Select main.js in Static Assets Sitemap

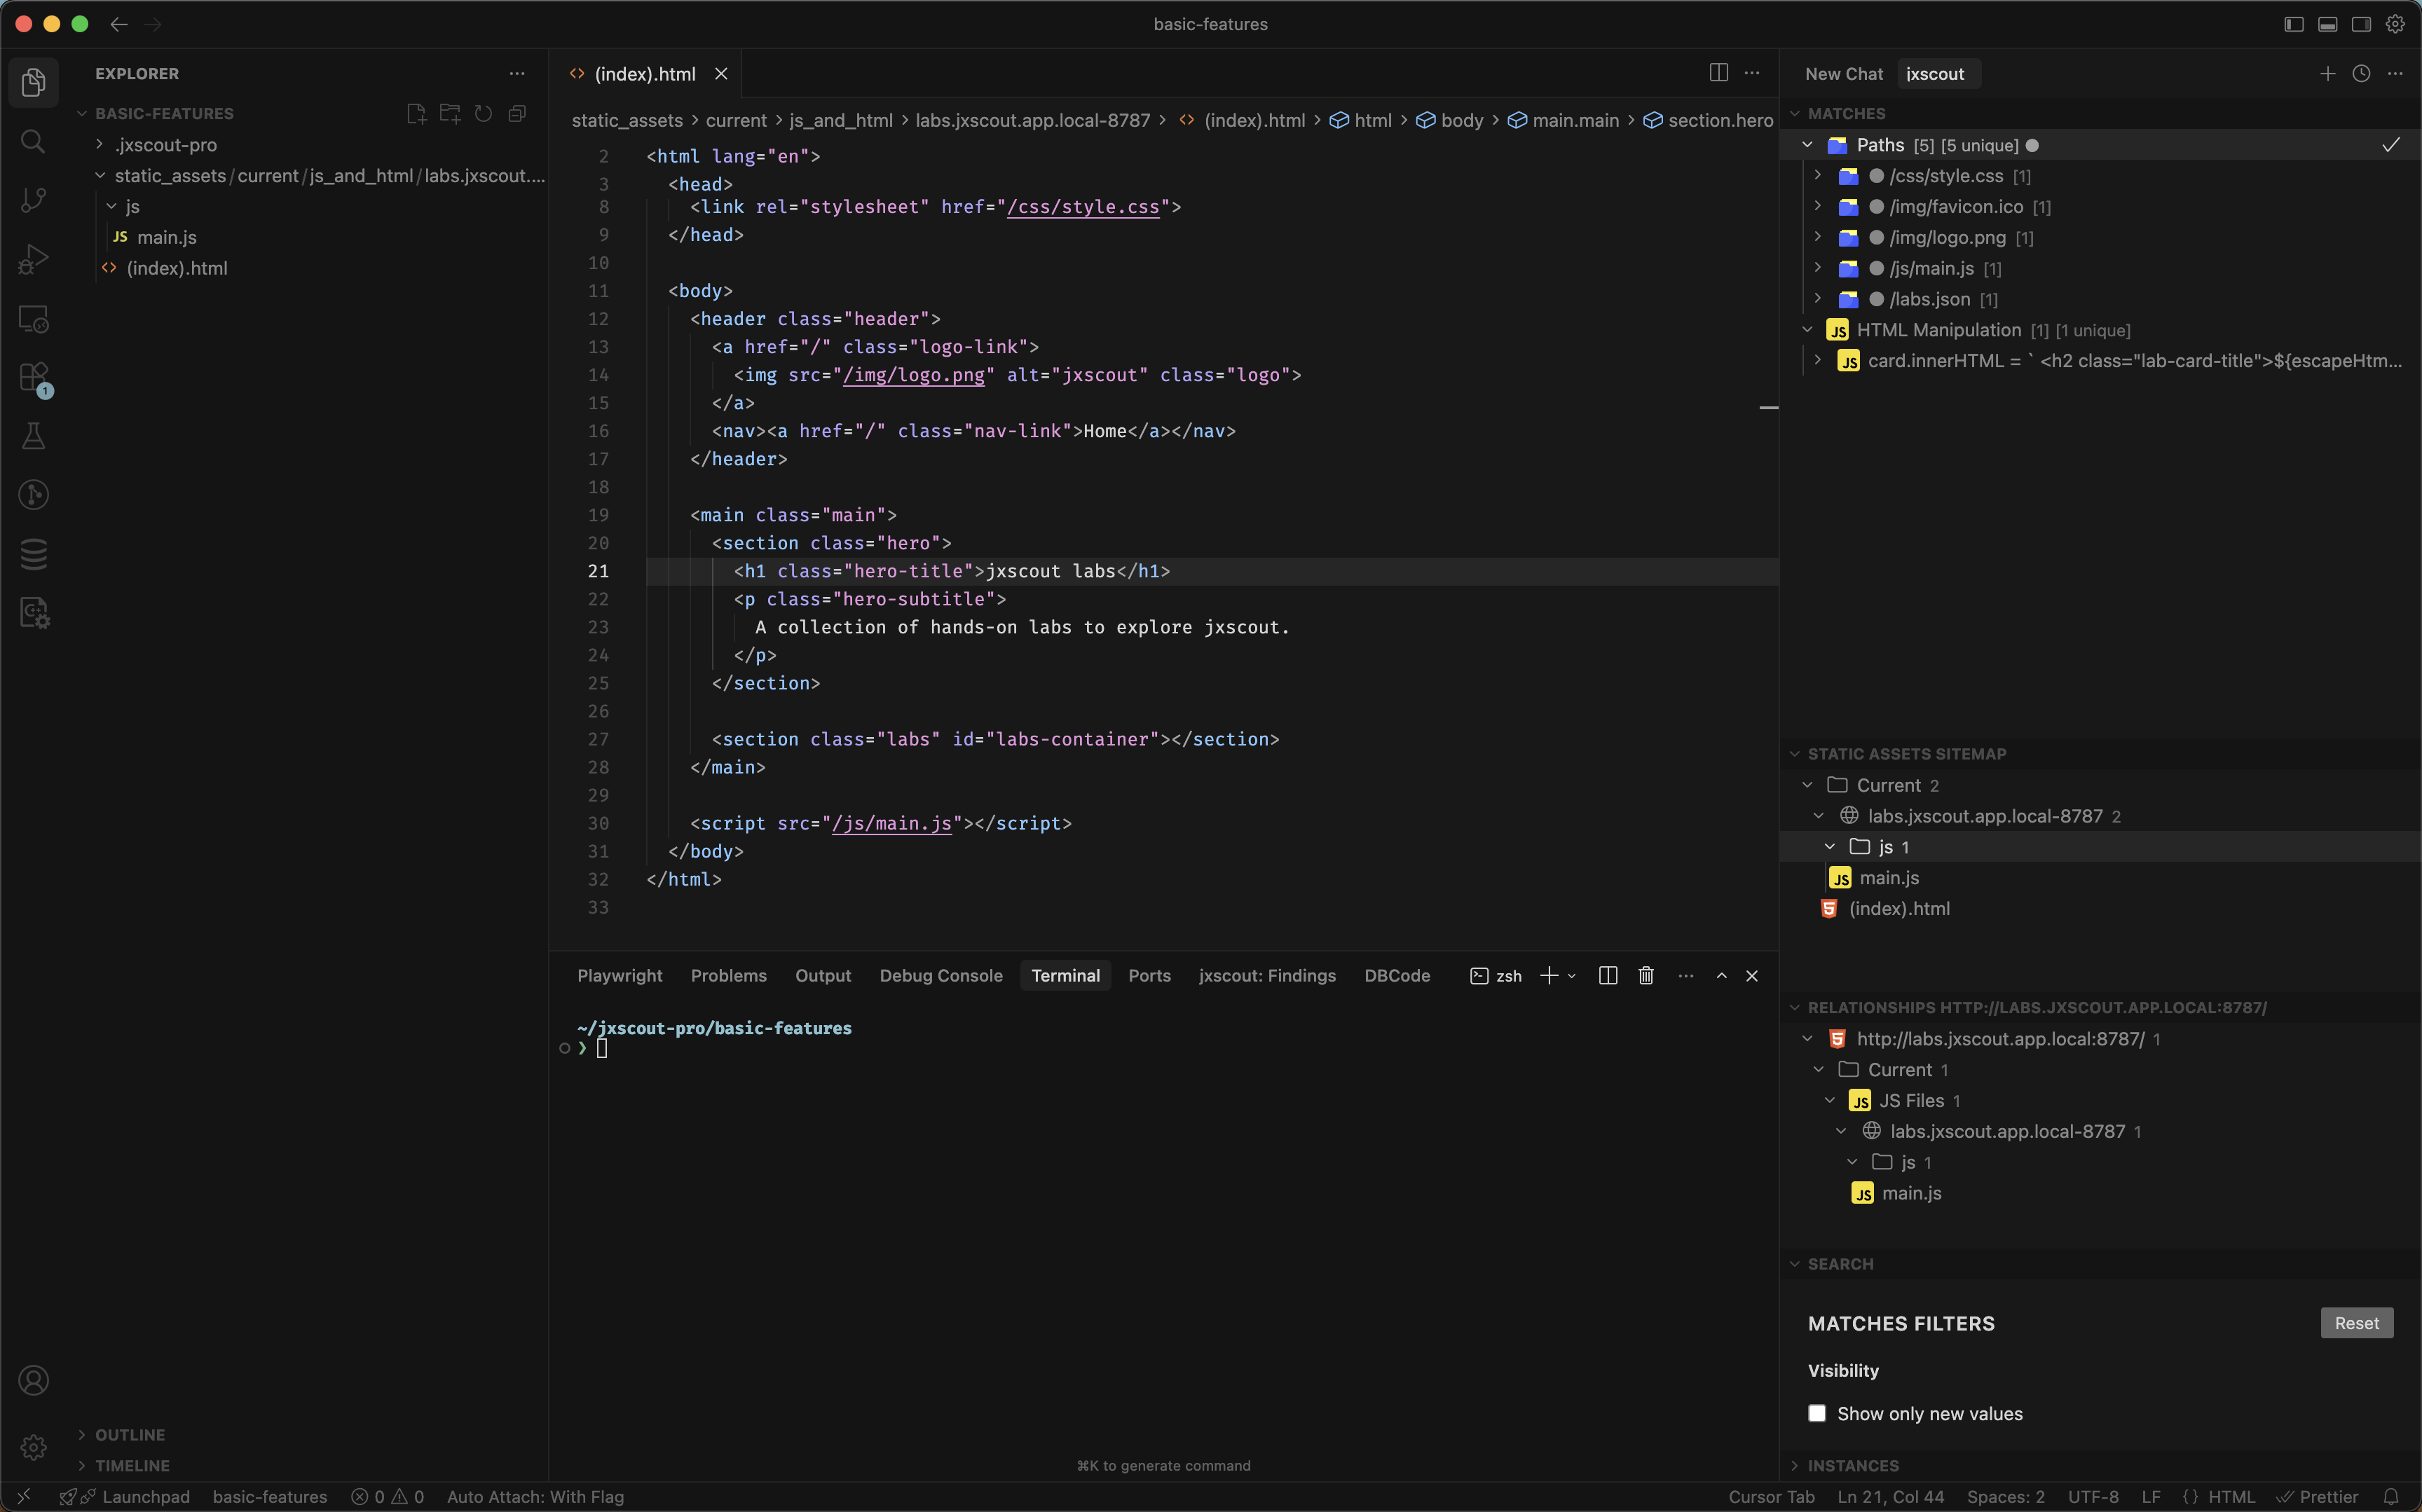1889,878
